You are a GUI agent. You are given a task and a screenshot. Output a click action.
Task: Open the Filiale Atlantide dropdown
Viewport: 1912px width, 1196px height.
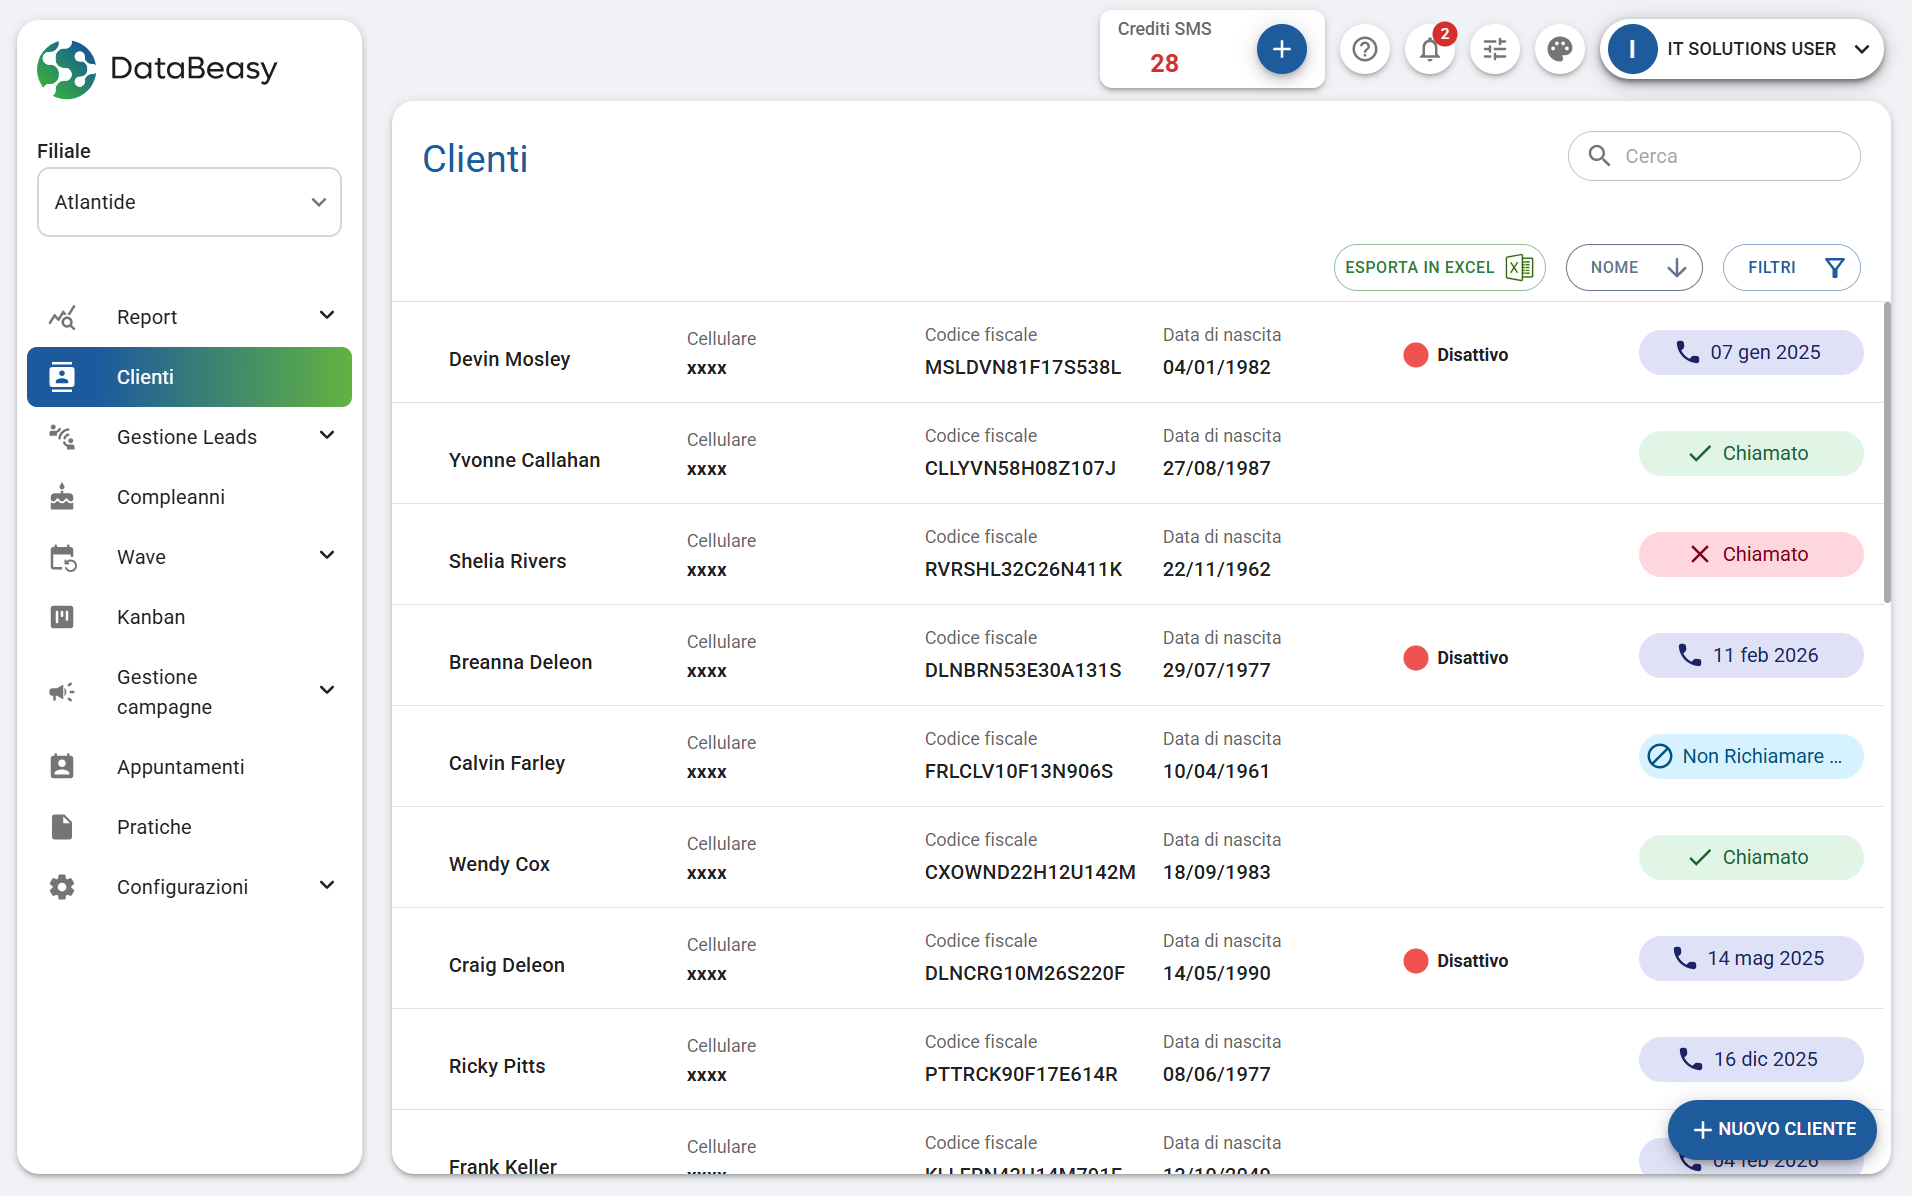pos(189,202)
